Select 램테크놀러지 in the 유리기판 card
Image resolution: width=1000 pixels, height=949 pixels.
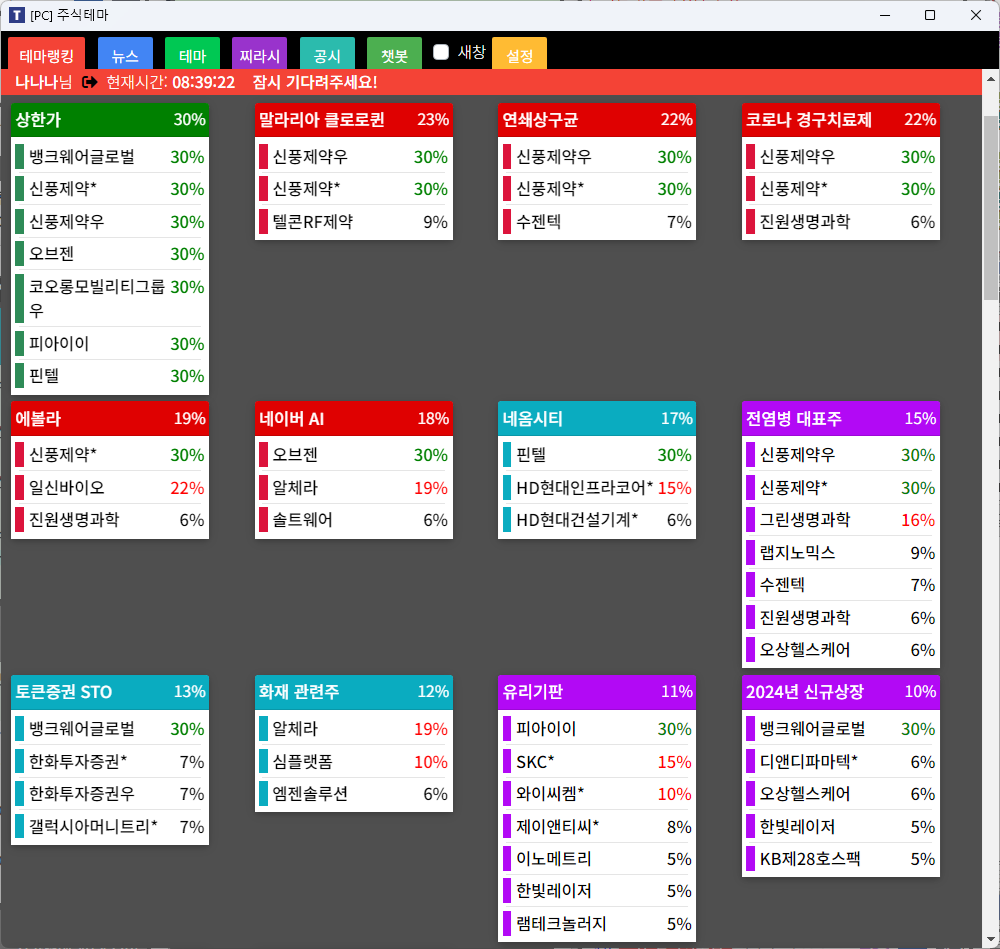pyautogui.click(x=597, y=924)
